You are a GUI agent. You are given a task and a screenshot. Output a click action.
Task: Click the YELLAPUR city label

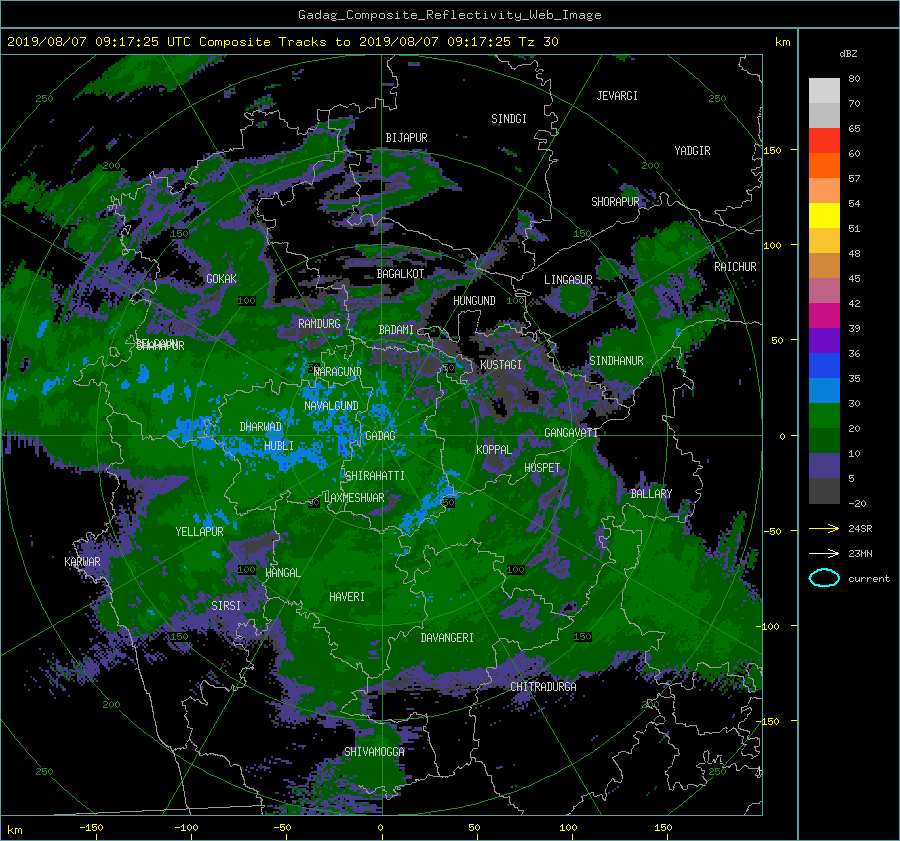point(199,532)
